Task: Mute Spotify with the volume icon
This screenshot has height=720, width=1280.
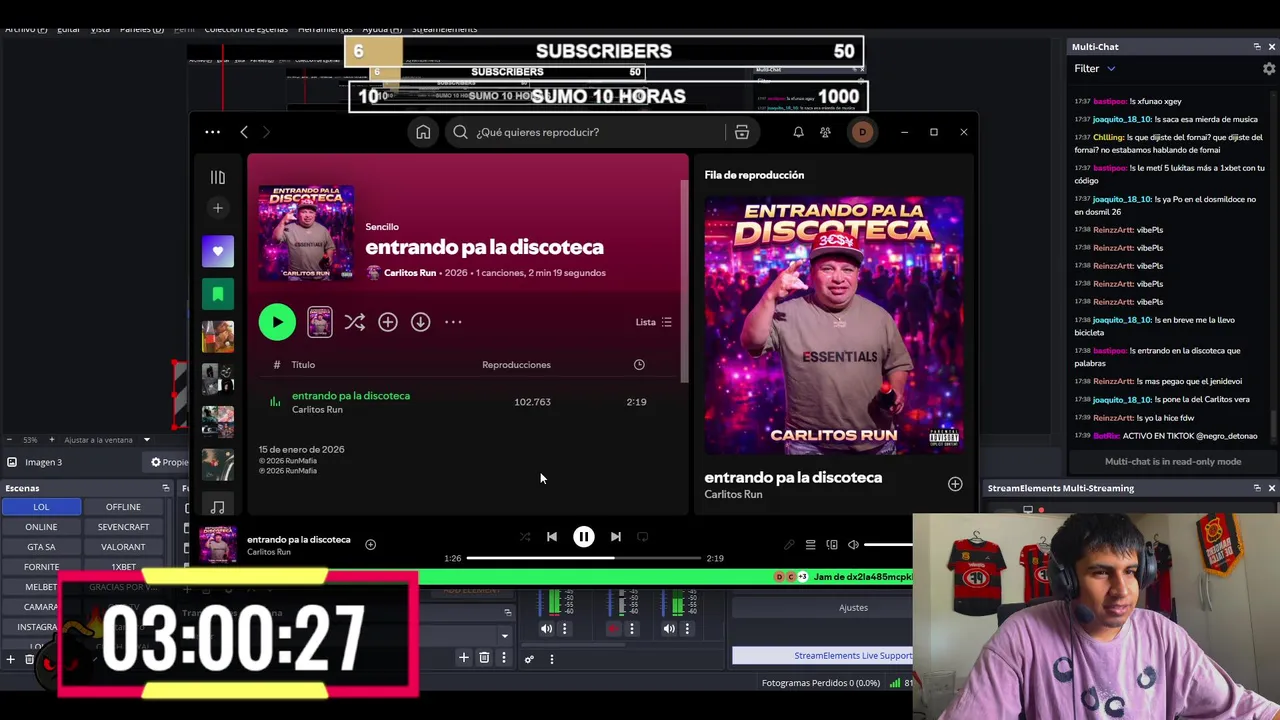Action: [853, 545]
